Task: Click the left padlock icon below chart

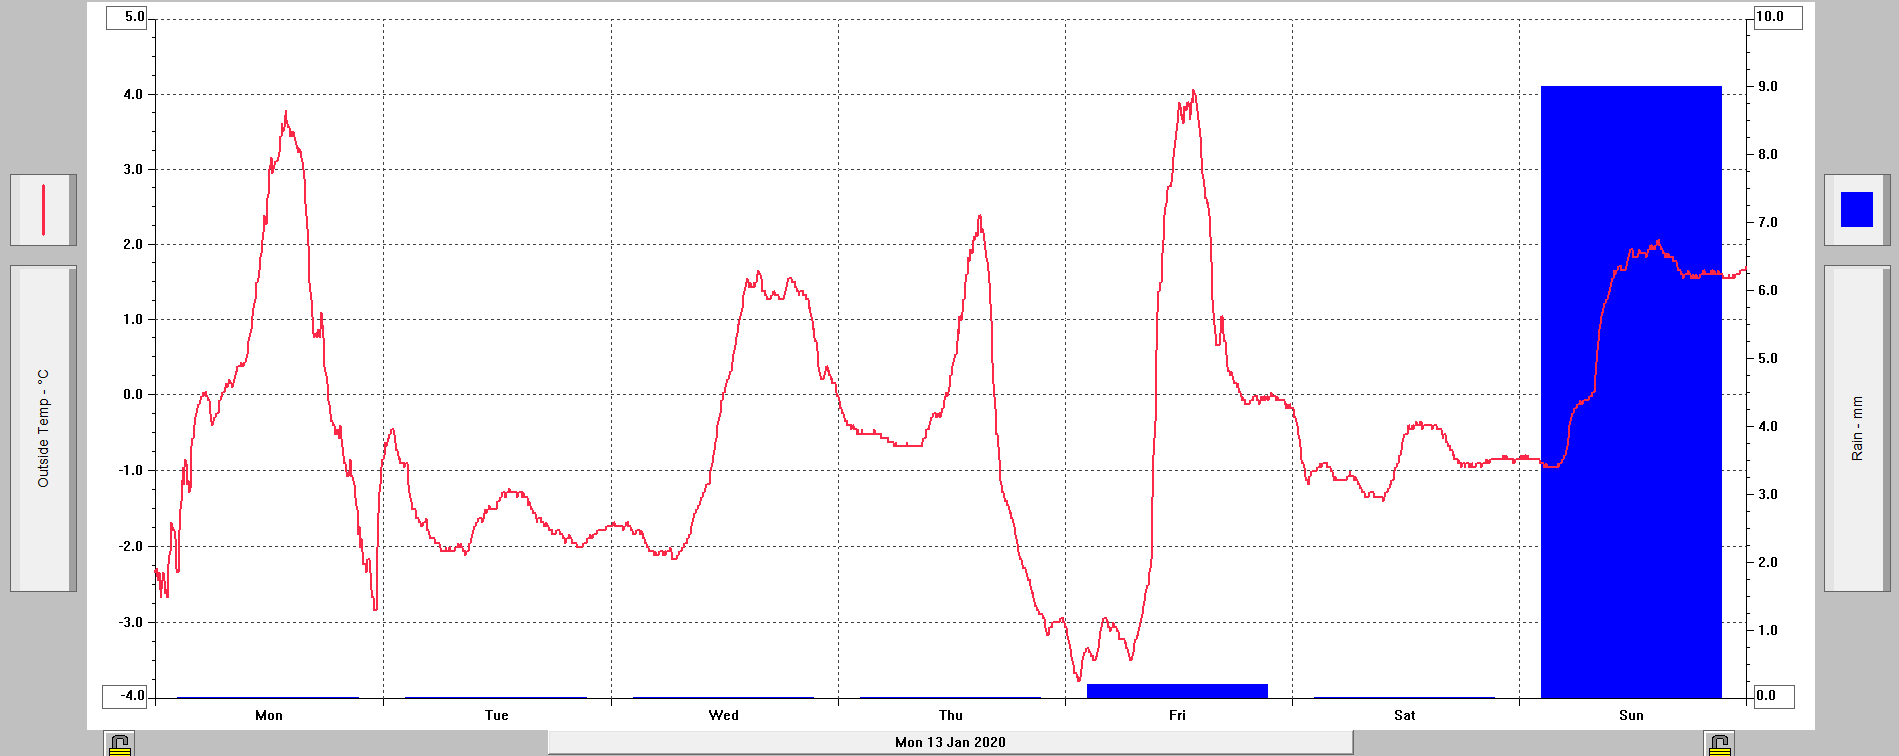Action: click(x=119, y=744)
